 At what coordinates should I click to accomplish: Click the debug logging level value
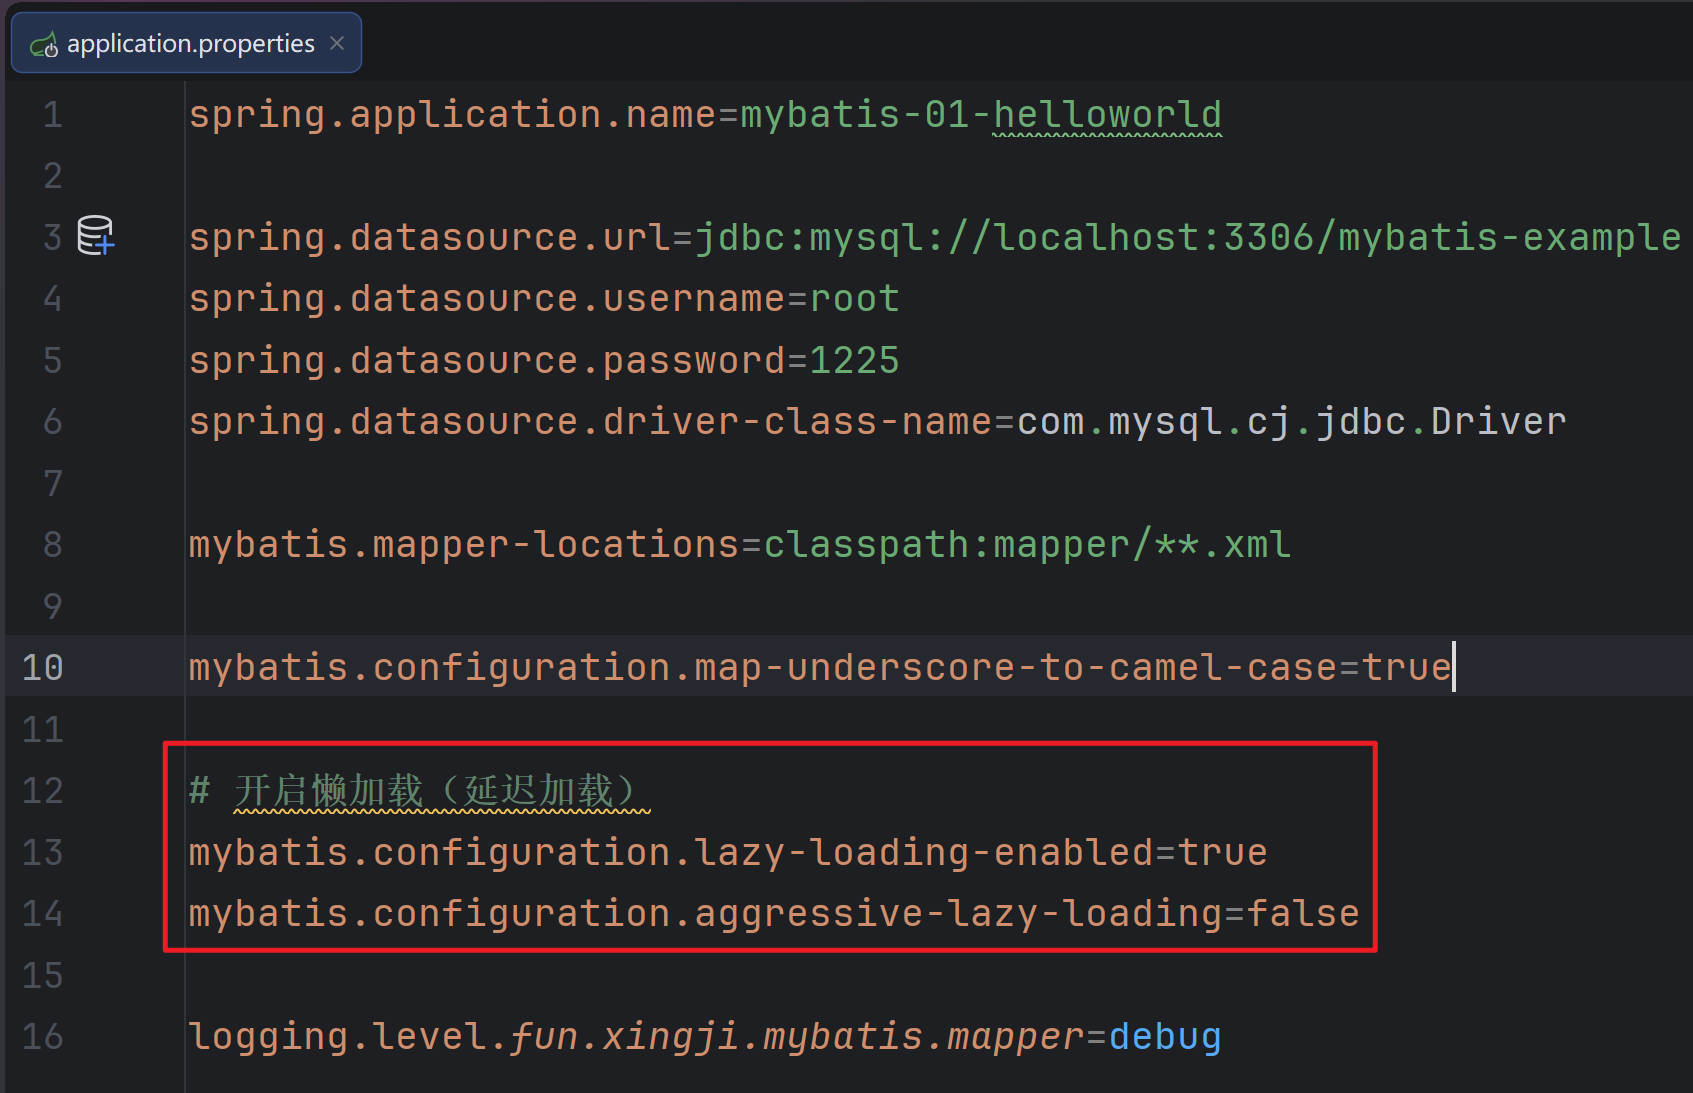(1164, 1037)
